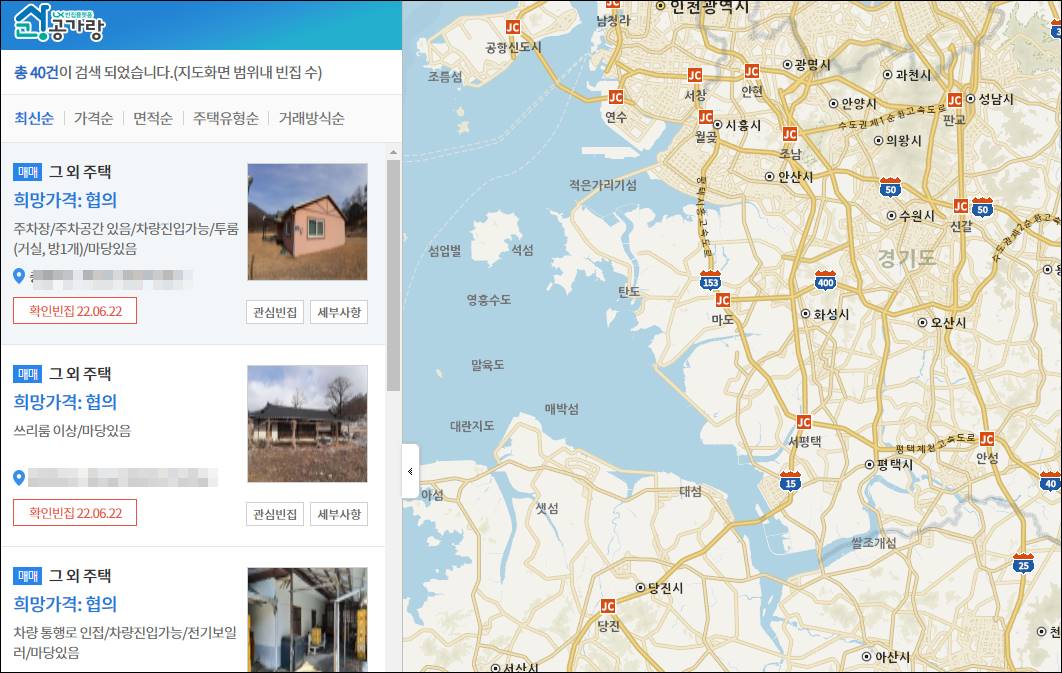Open the third listing's interior photo thumbnail

tap(307, 620)
